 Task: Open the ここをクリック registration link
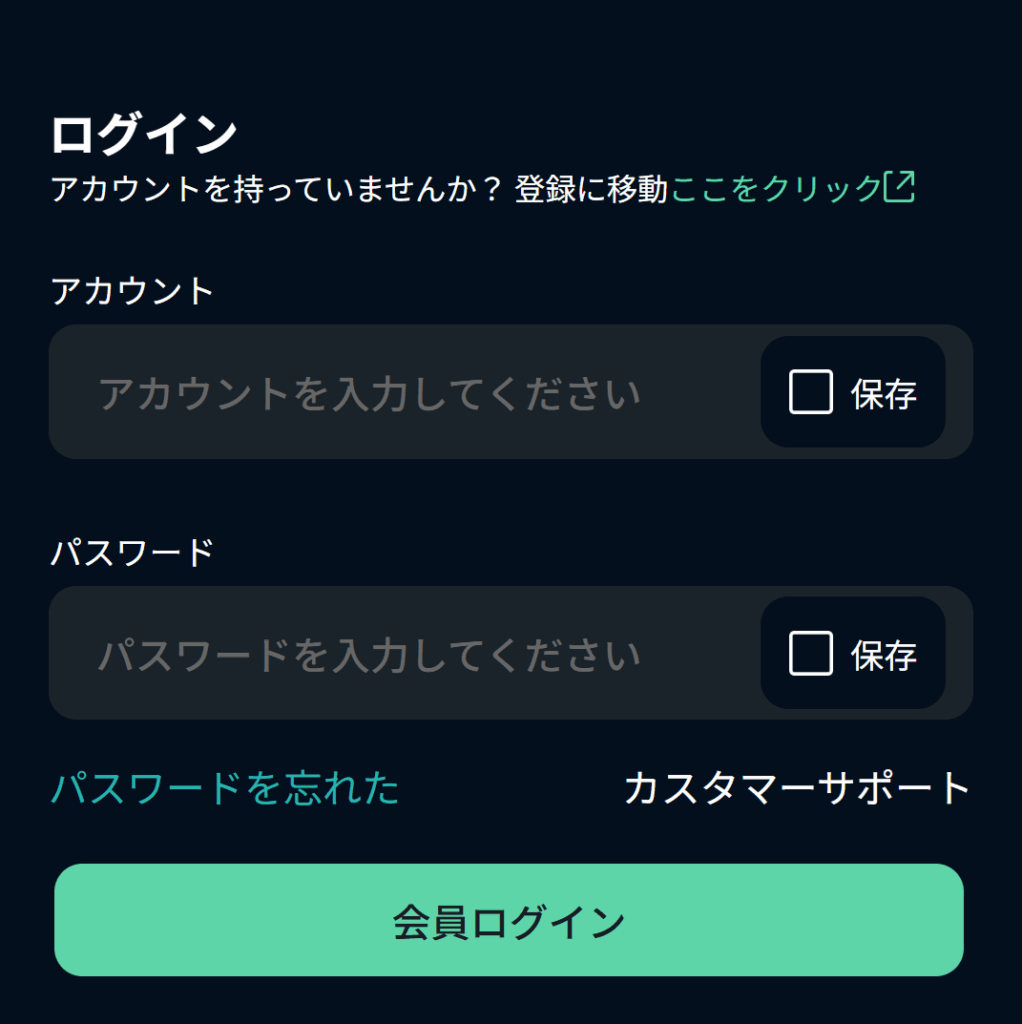[775, 188]
